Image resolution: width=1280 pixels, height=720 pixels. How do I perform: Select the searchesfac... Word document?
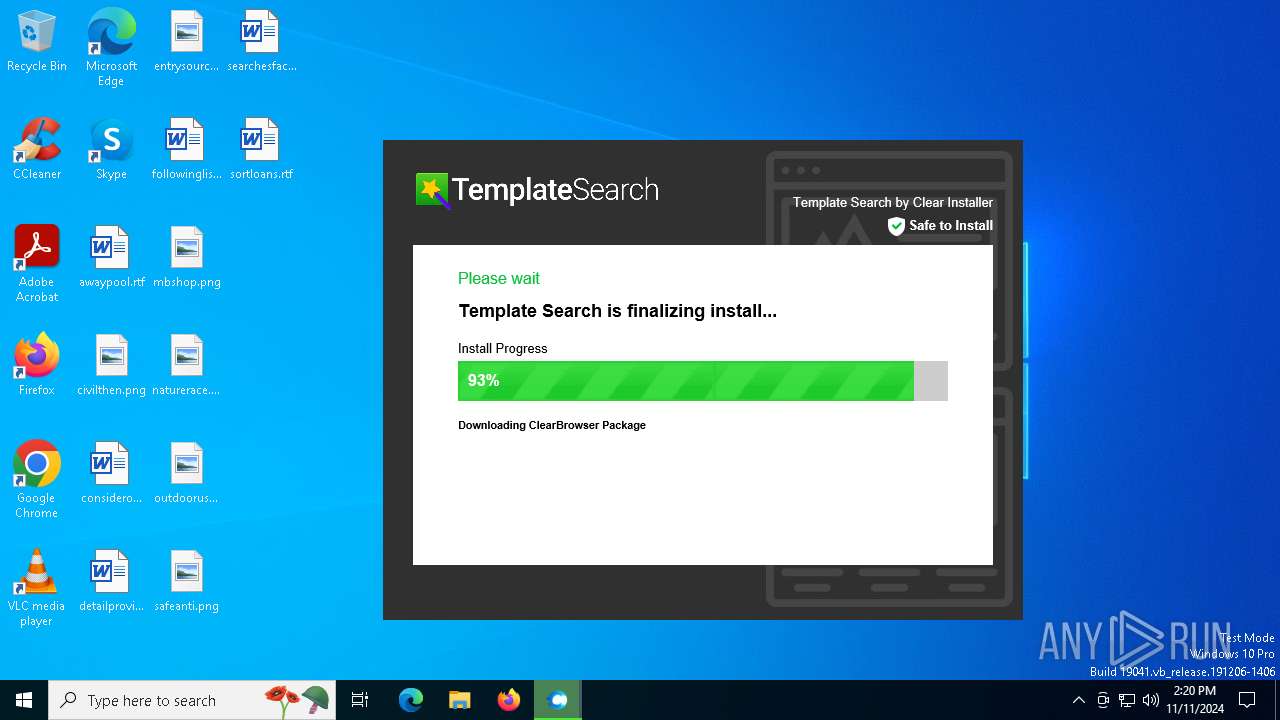(261, 42)
